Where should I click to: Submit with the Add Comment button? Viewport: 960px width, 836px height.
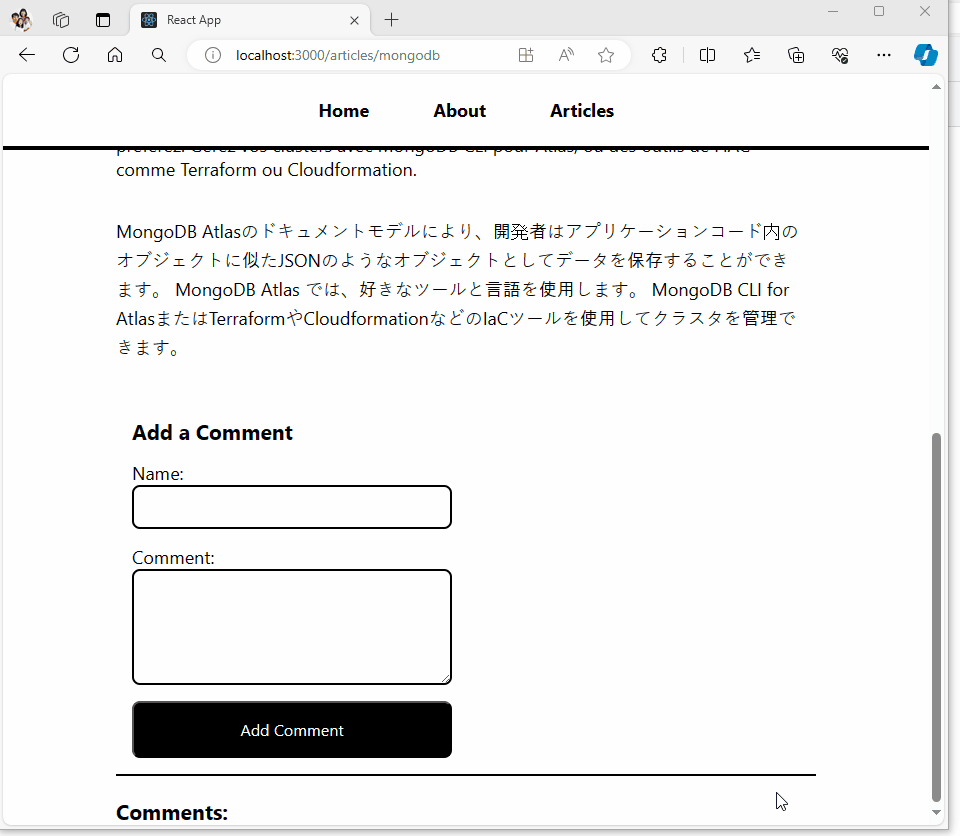click(292, 730)
